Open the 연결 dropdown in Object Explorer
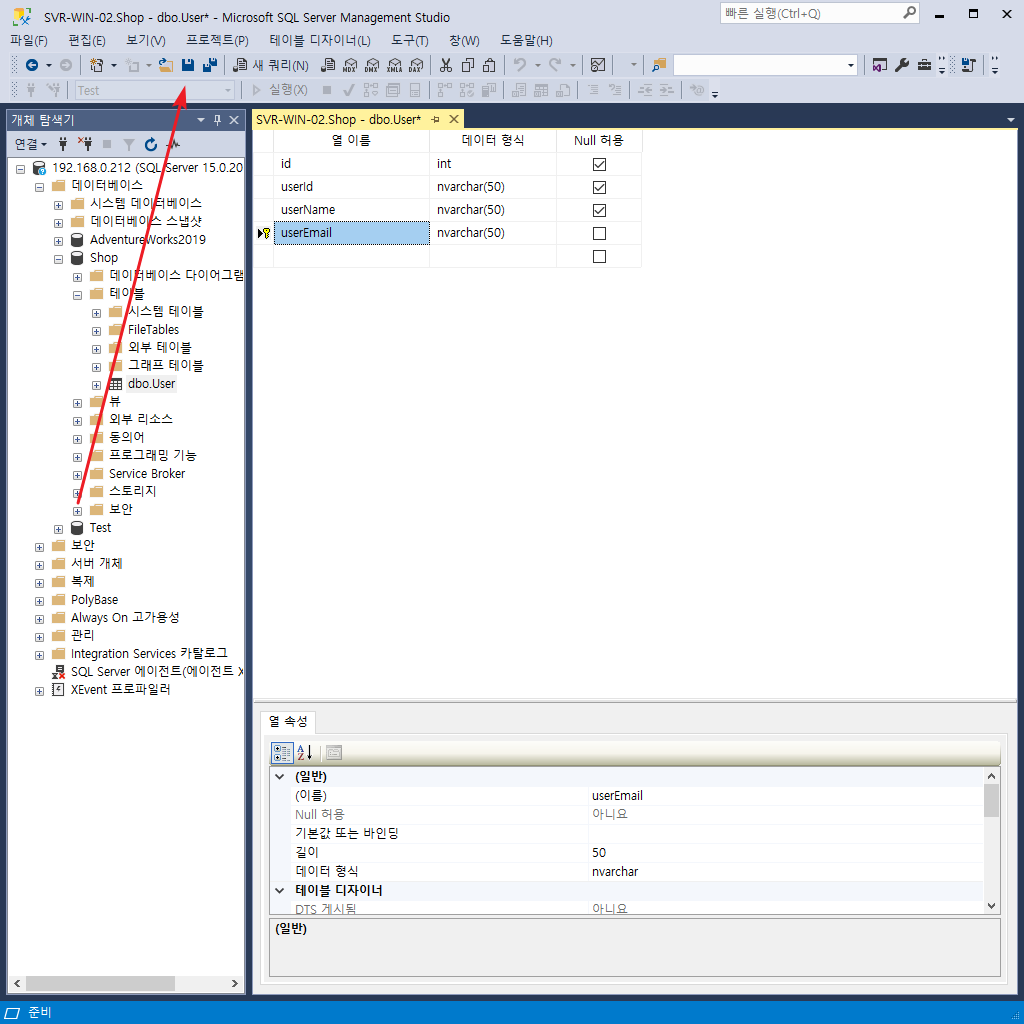The width and height of the screenshot is (1024, 1024). (30, 144)
